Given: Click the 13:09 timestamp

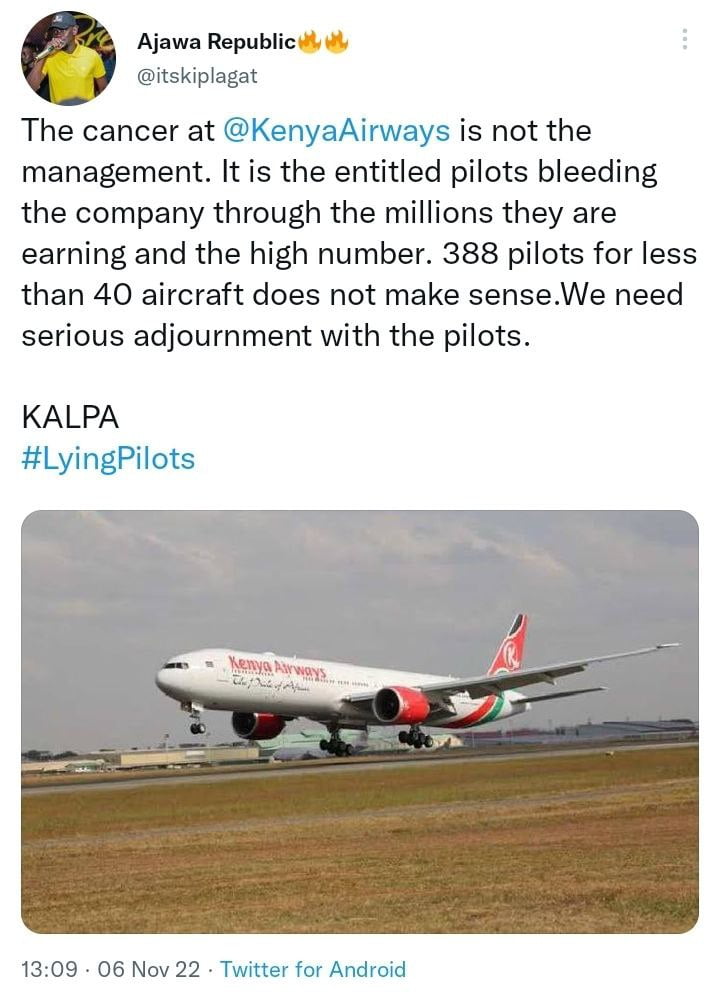Looking at the screenshot, I should [x=46, y=969].
